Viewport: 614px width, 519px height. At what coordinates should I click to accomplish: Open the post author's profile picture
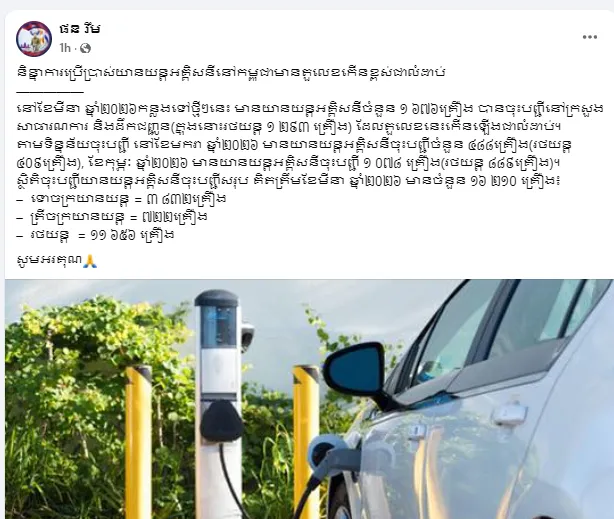[34, 39]
